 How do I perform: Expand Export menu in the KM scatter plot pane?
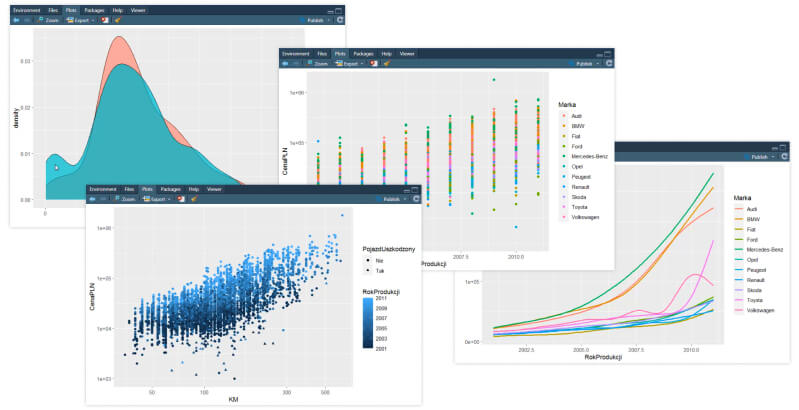click(154, 199)
